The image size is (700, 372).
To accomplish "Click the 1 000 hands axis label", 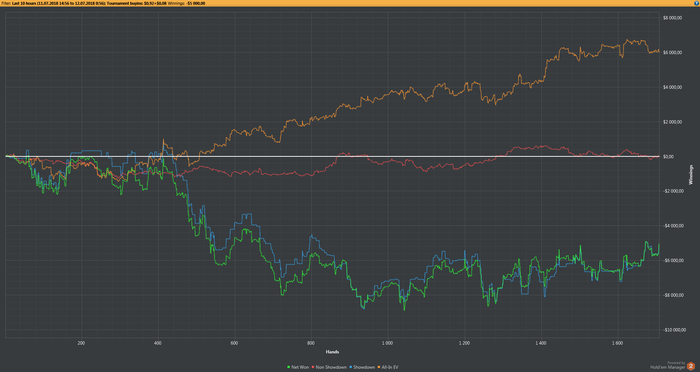I will [x=387, y=343].
